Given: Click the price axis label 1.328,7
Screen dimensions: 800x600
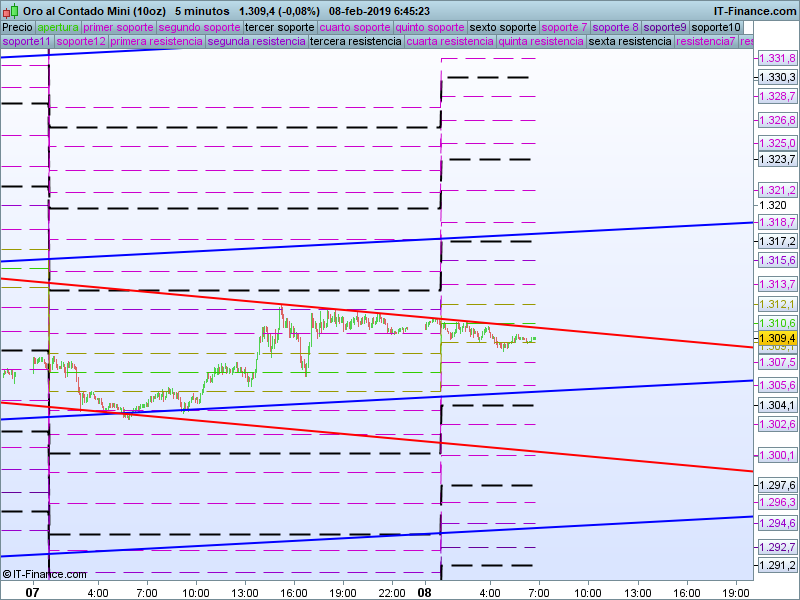Looking at the screenshot, I should pyautogui.click(x=777, y=96).
